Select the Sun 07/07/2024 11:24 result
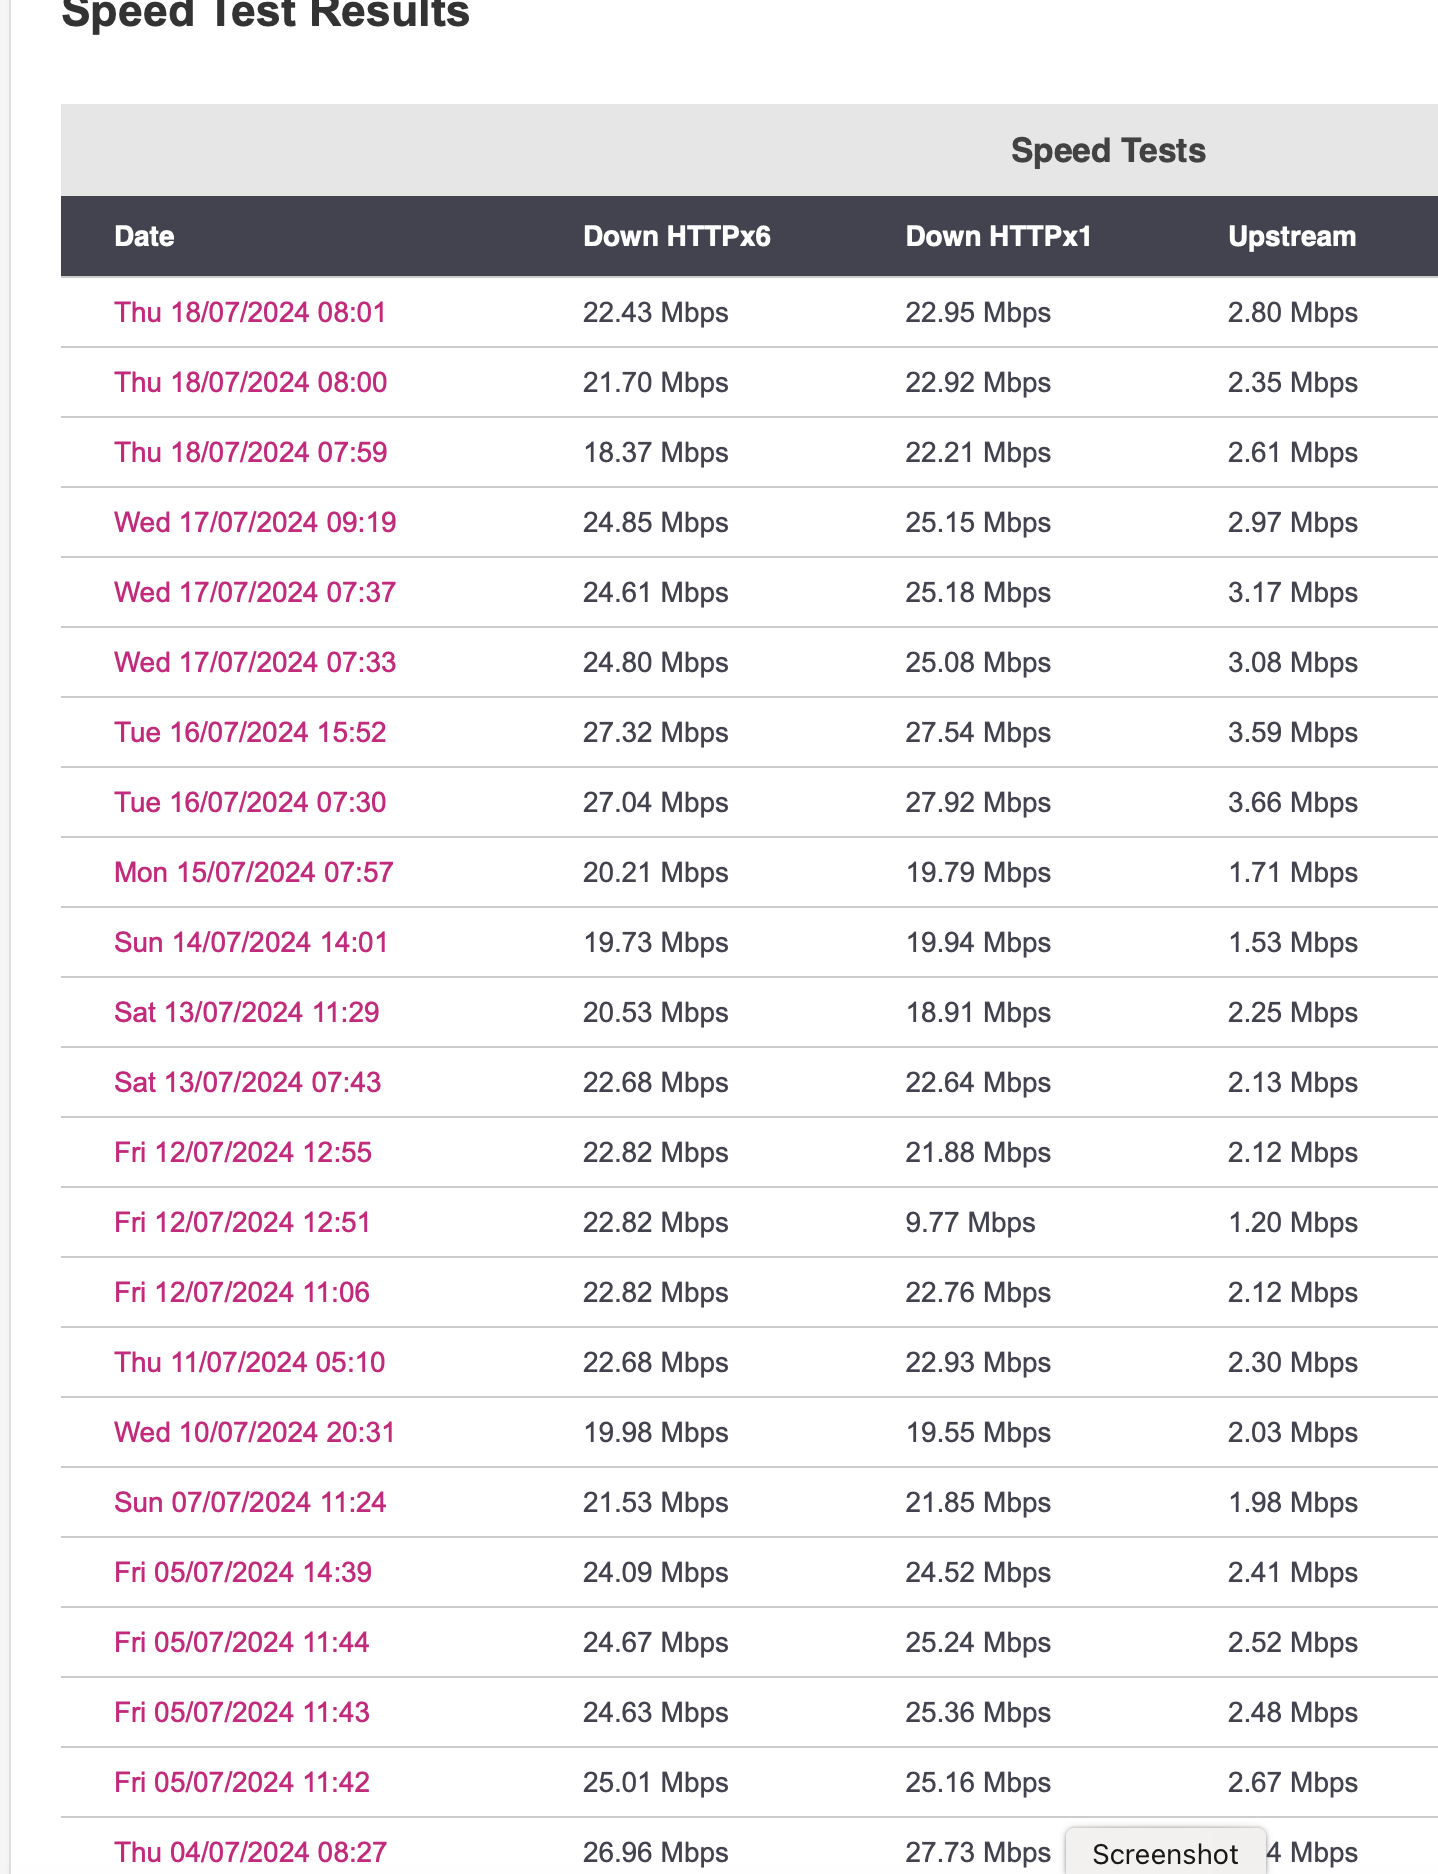 [249, 1502]
